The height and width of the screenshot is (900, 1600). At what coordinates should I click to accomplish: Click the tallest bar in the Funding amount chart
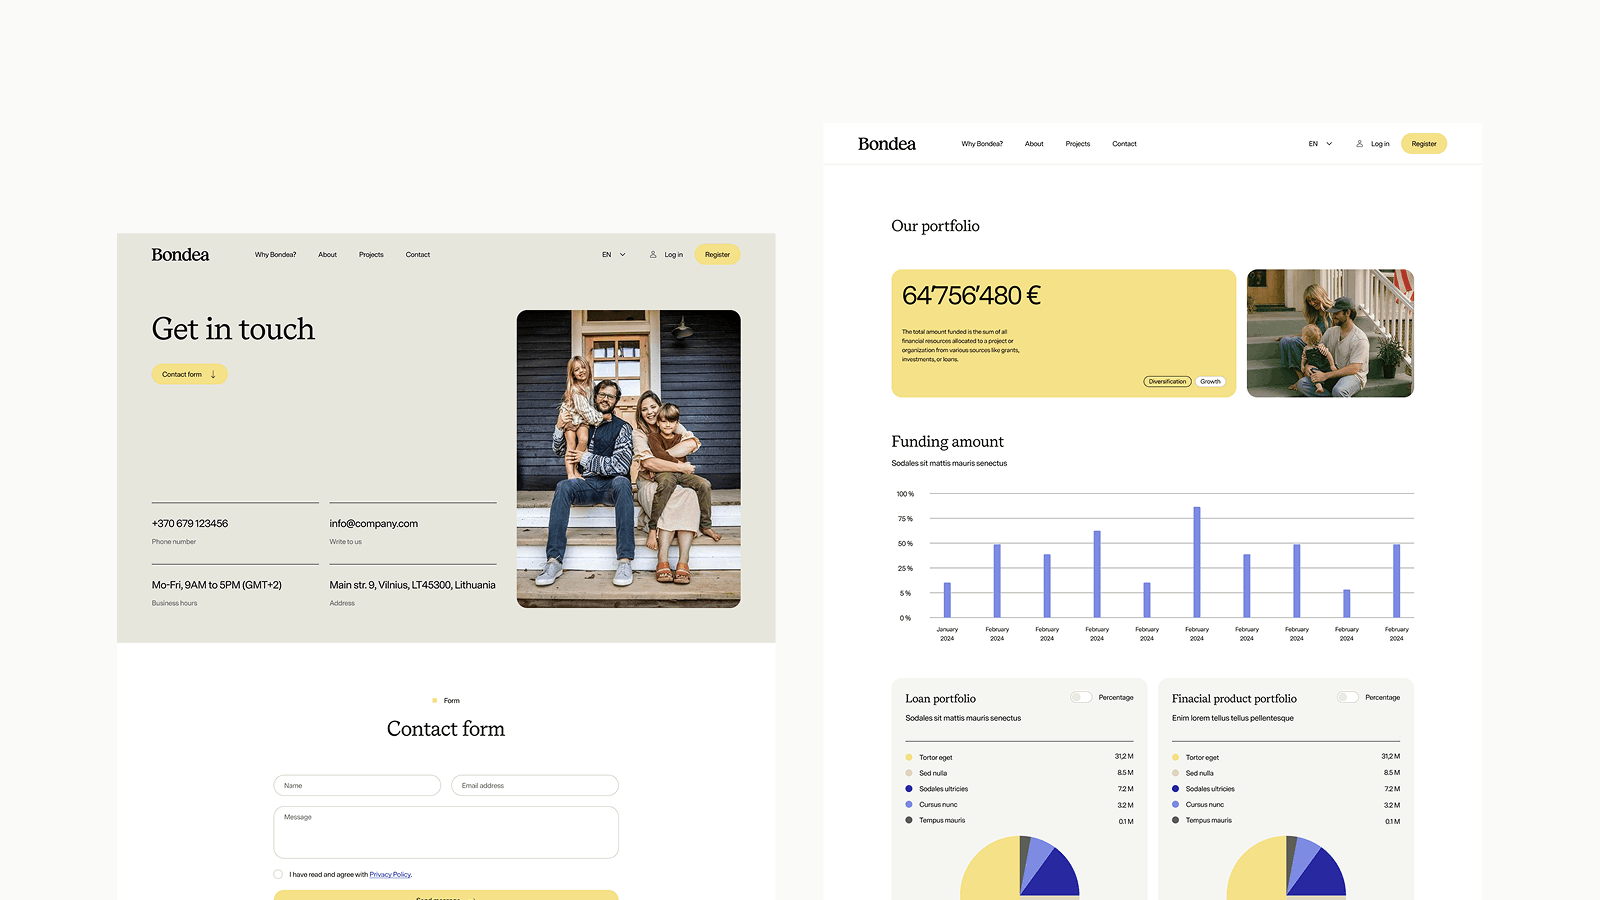pos(1197,562)
